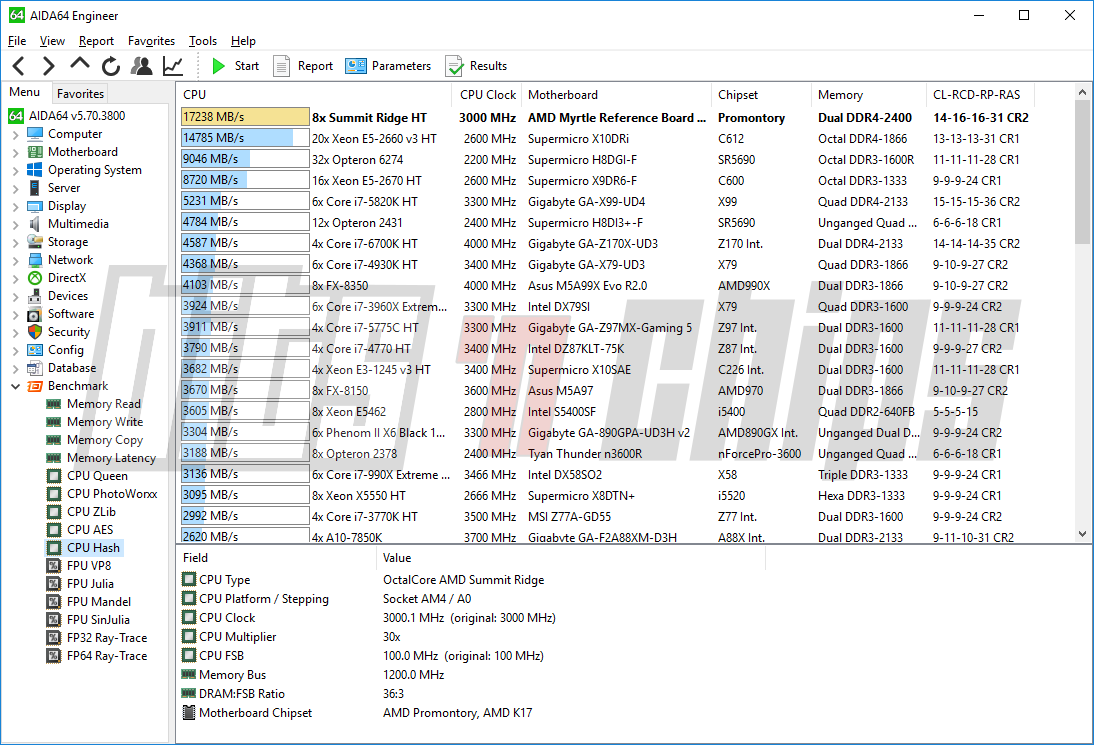This screenshot has height=745, width=1094.
Task: Click the results list vertical scrollbar thumb
Action: [1082, 172]
